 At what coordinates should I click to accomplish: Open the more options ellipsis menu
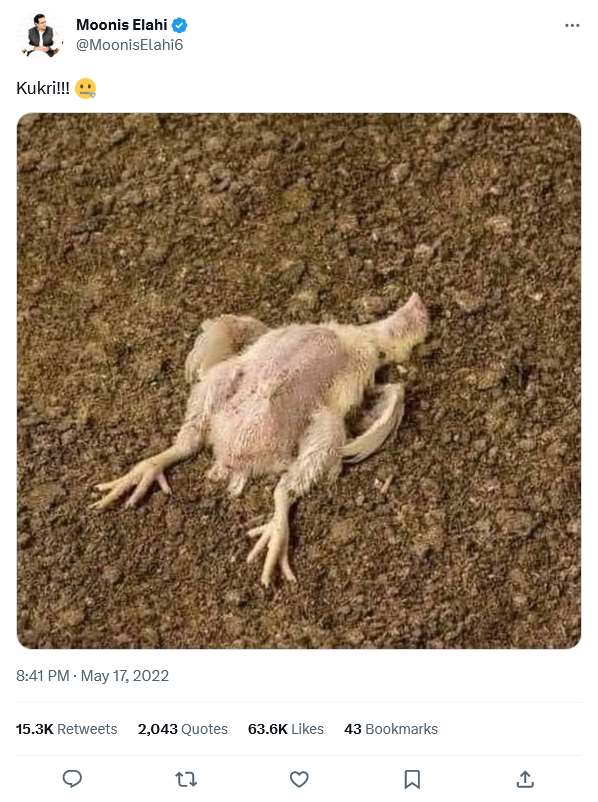pos(572,25)
